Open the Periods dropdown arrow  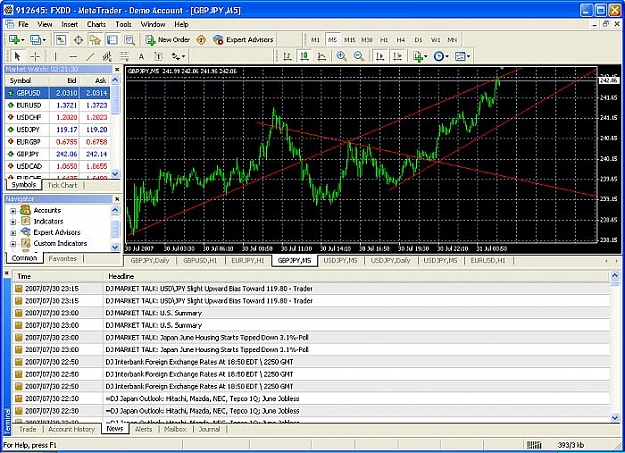(x=447, y=57)
